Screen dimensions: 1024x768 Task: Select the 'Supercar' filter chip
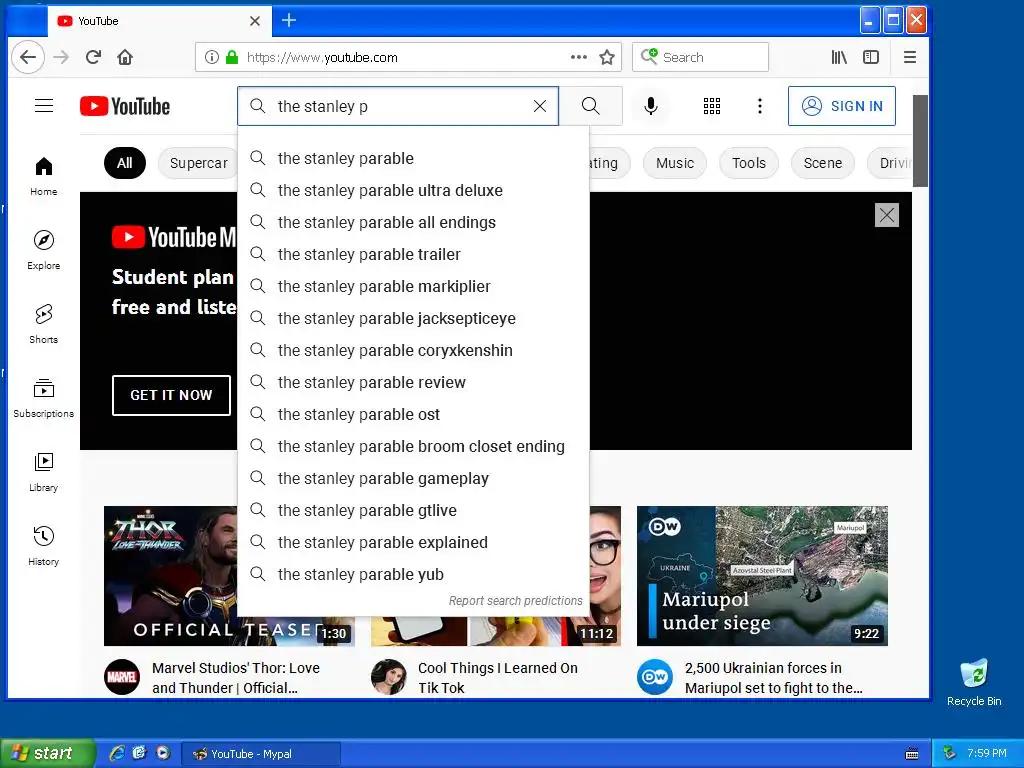(199, 163)
